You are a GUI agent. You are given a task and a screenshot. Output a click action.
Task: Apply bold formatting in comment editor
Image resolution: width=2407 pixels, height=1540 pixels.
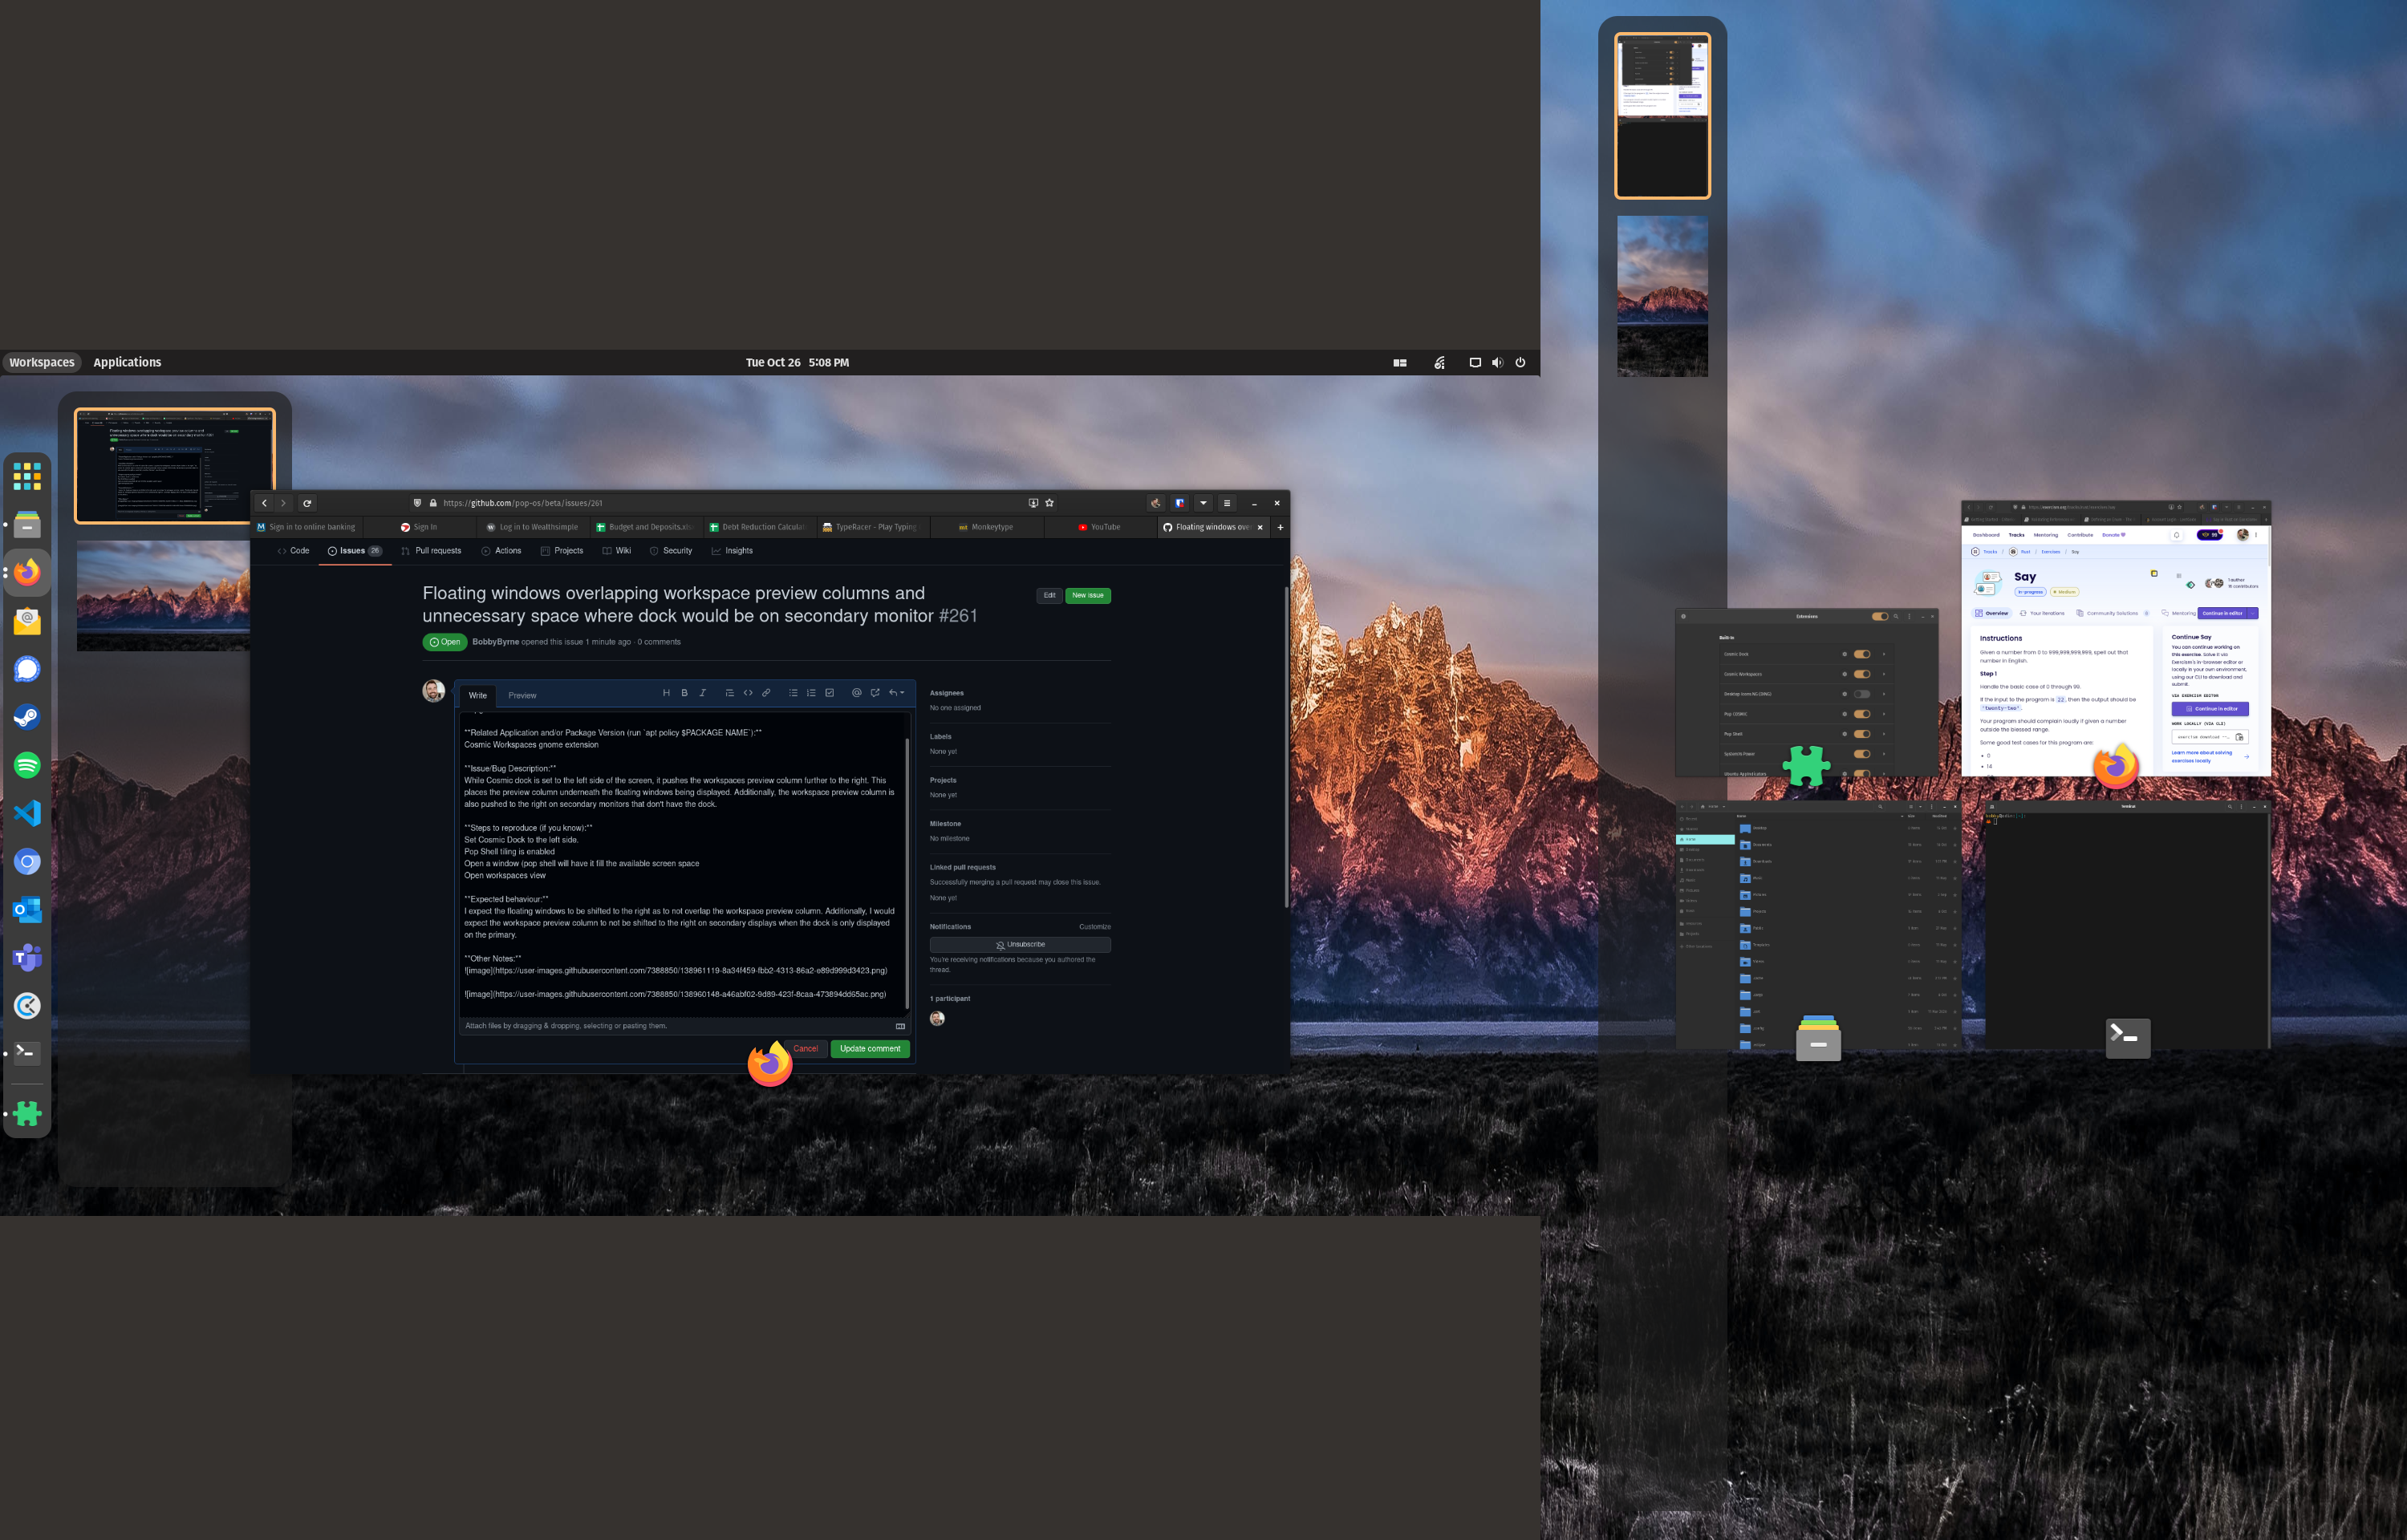[684, 693]
